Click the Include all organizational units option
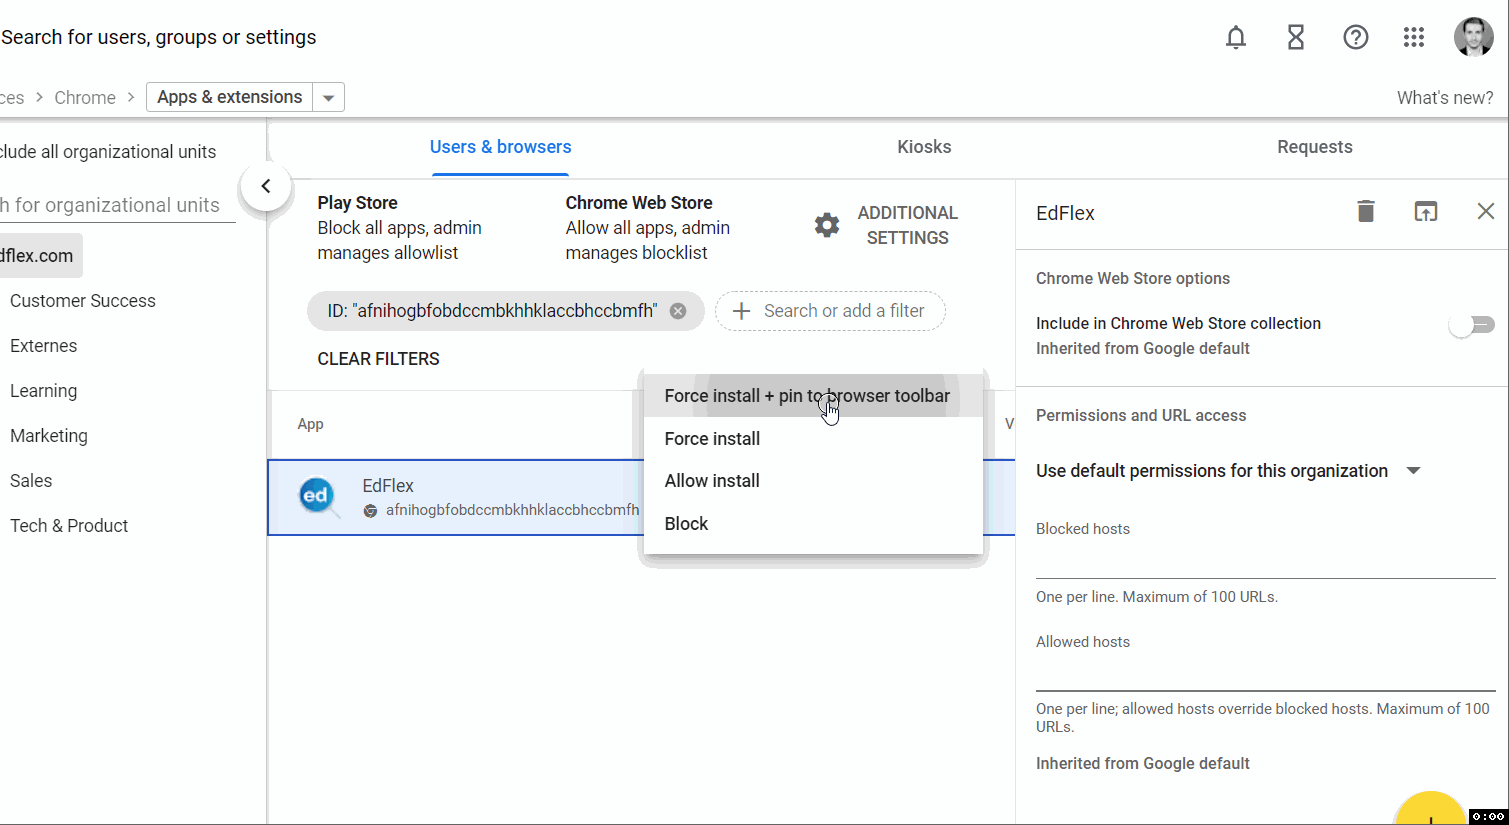The image size is (1509, 825). (x=109, y=152)
